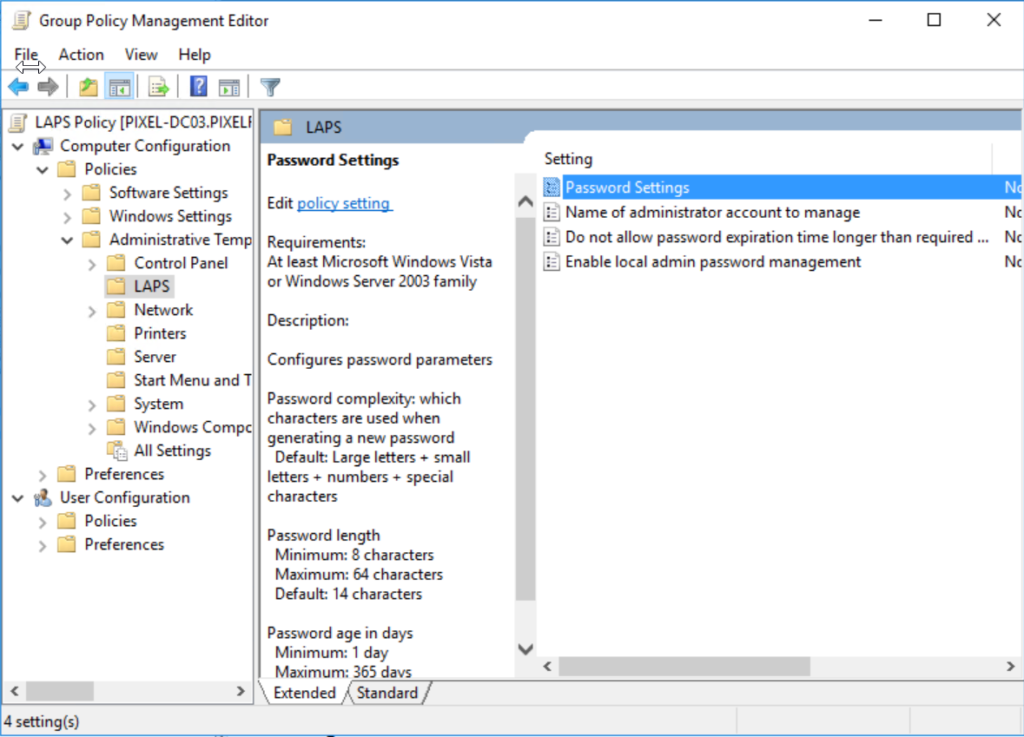The image size is (1024, 737).
Task: Switch to the Standard tab
Action: point(388,693)
